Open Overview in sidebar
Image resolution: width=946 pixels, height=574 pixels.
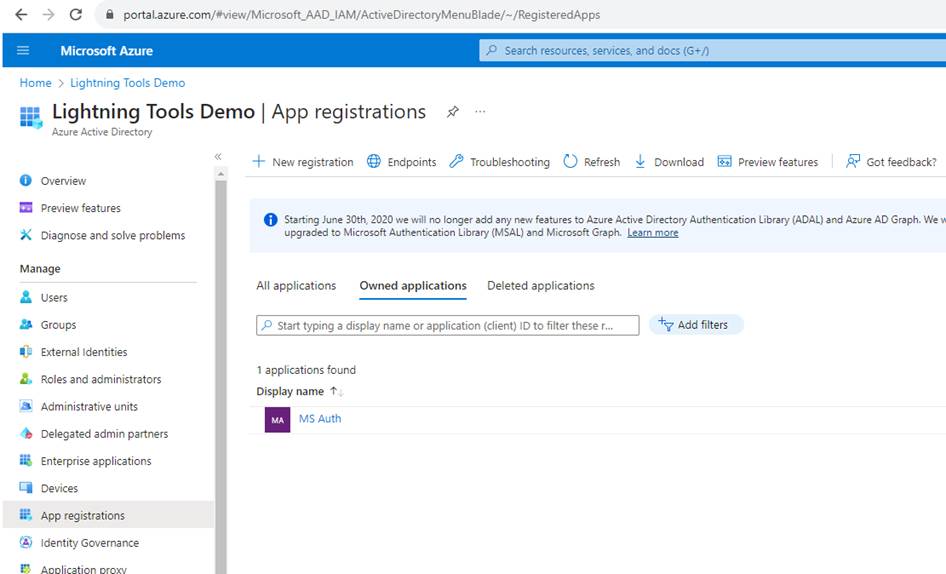[63, 180]
